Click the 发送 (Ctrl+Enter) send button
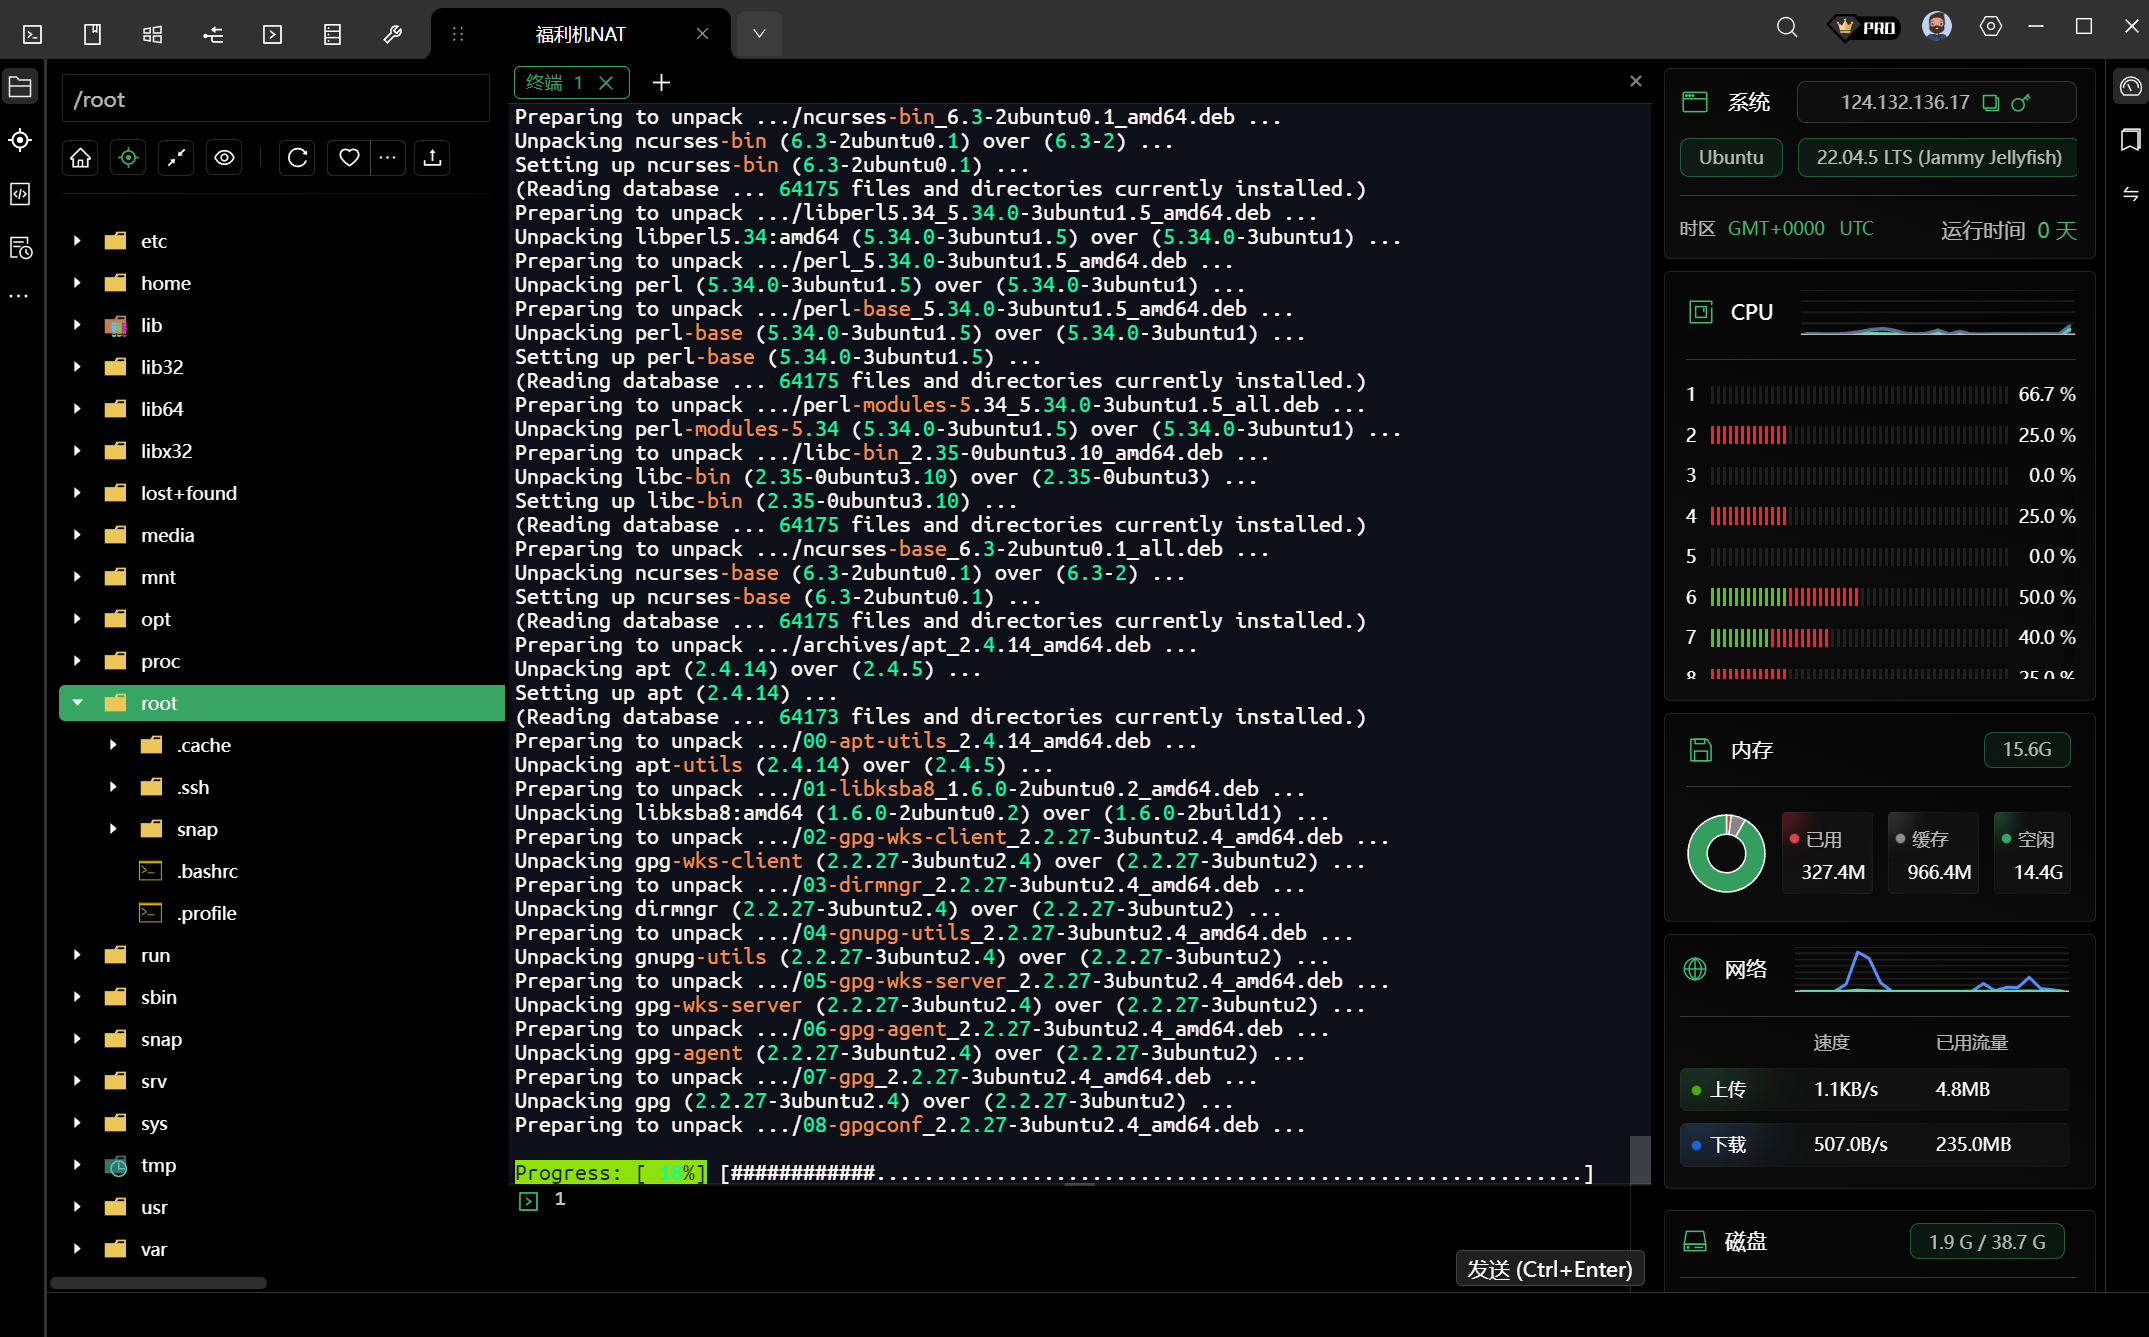This screenshot has height=1337, width=2149. coord(1548,1269)
